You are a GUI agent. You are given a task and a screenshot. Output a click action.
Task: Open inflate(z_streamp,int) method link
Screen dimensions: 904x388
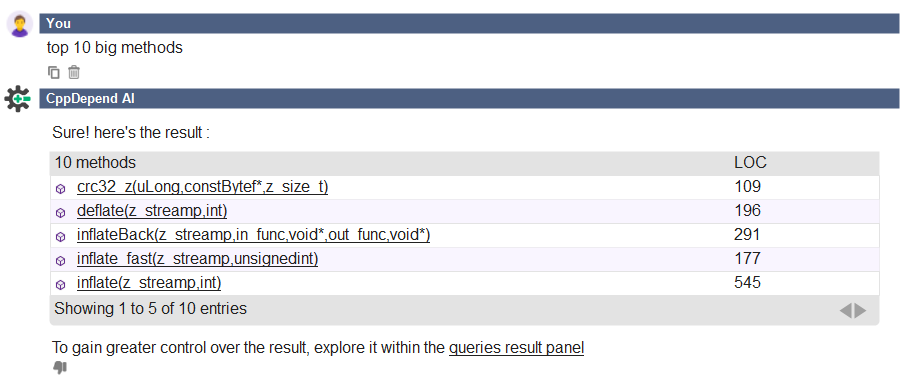pos(149,282)
